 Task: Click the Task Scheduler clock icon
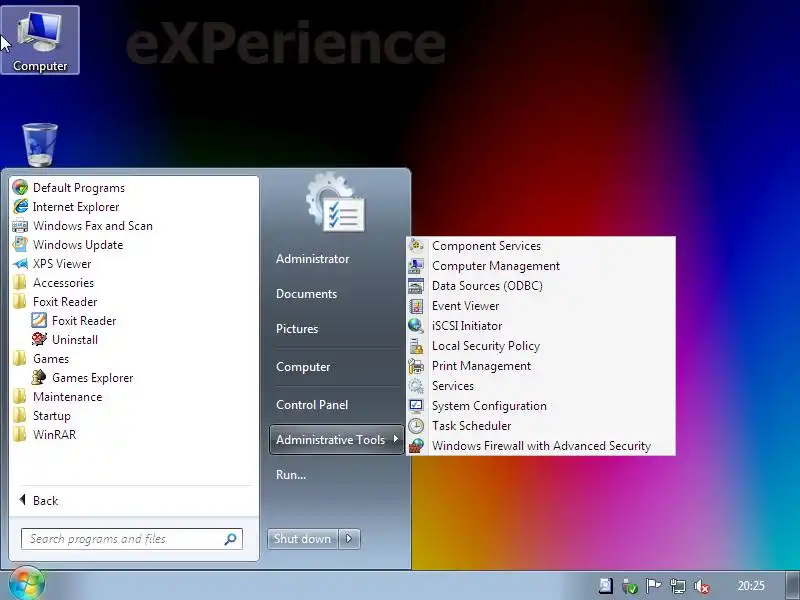(416, 426)
